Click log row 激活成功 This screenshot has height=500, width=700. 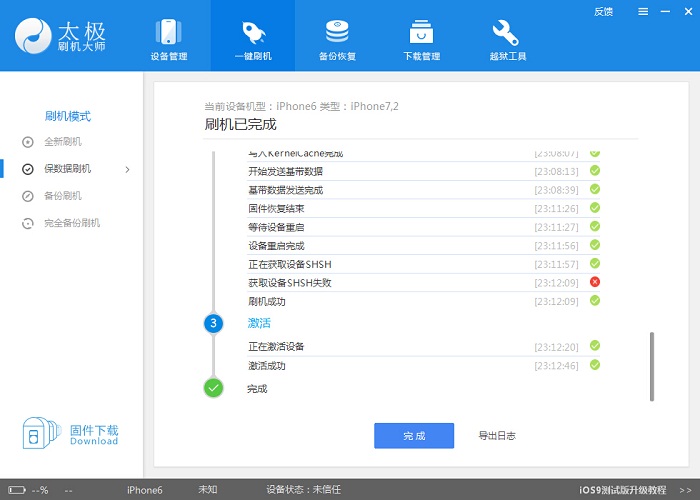424,366
